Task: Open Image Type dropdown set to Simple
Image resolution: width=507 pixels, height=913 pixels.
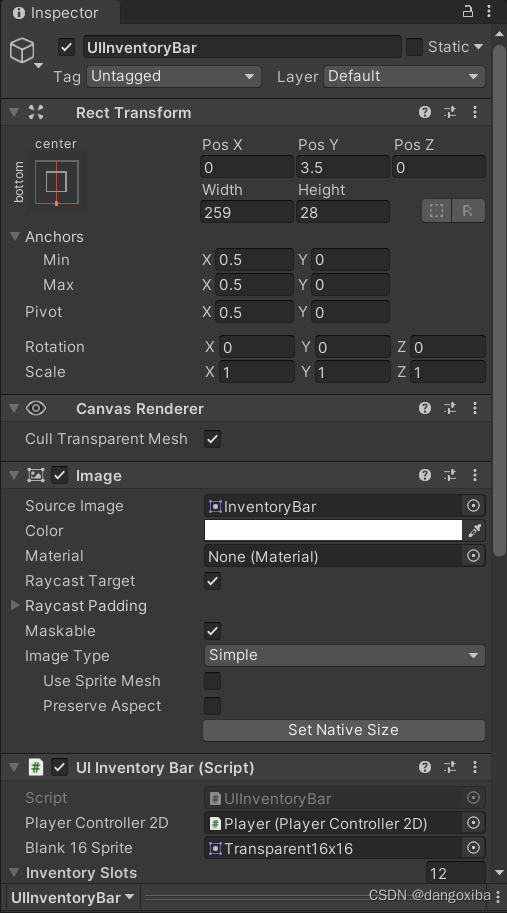Action: point(344,656)
